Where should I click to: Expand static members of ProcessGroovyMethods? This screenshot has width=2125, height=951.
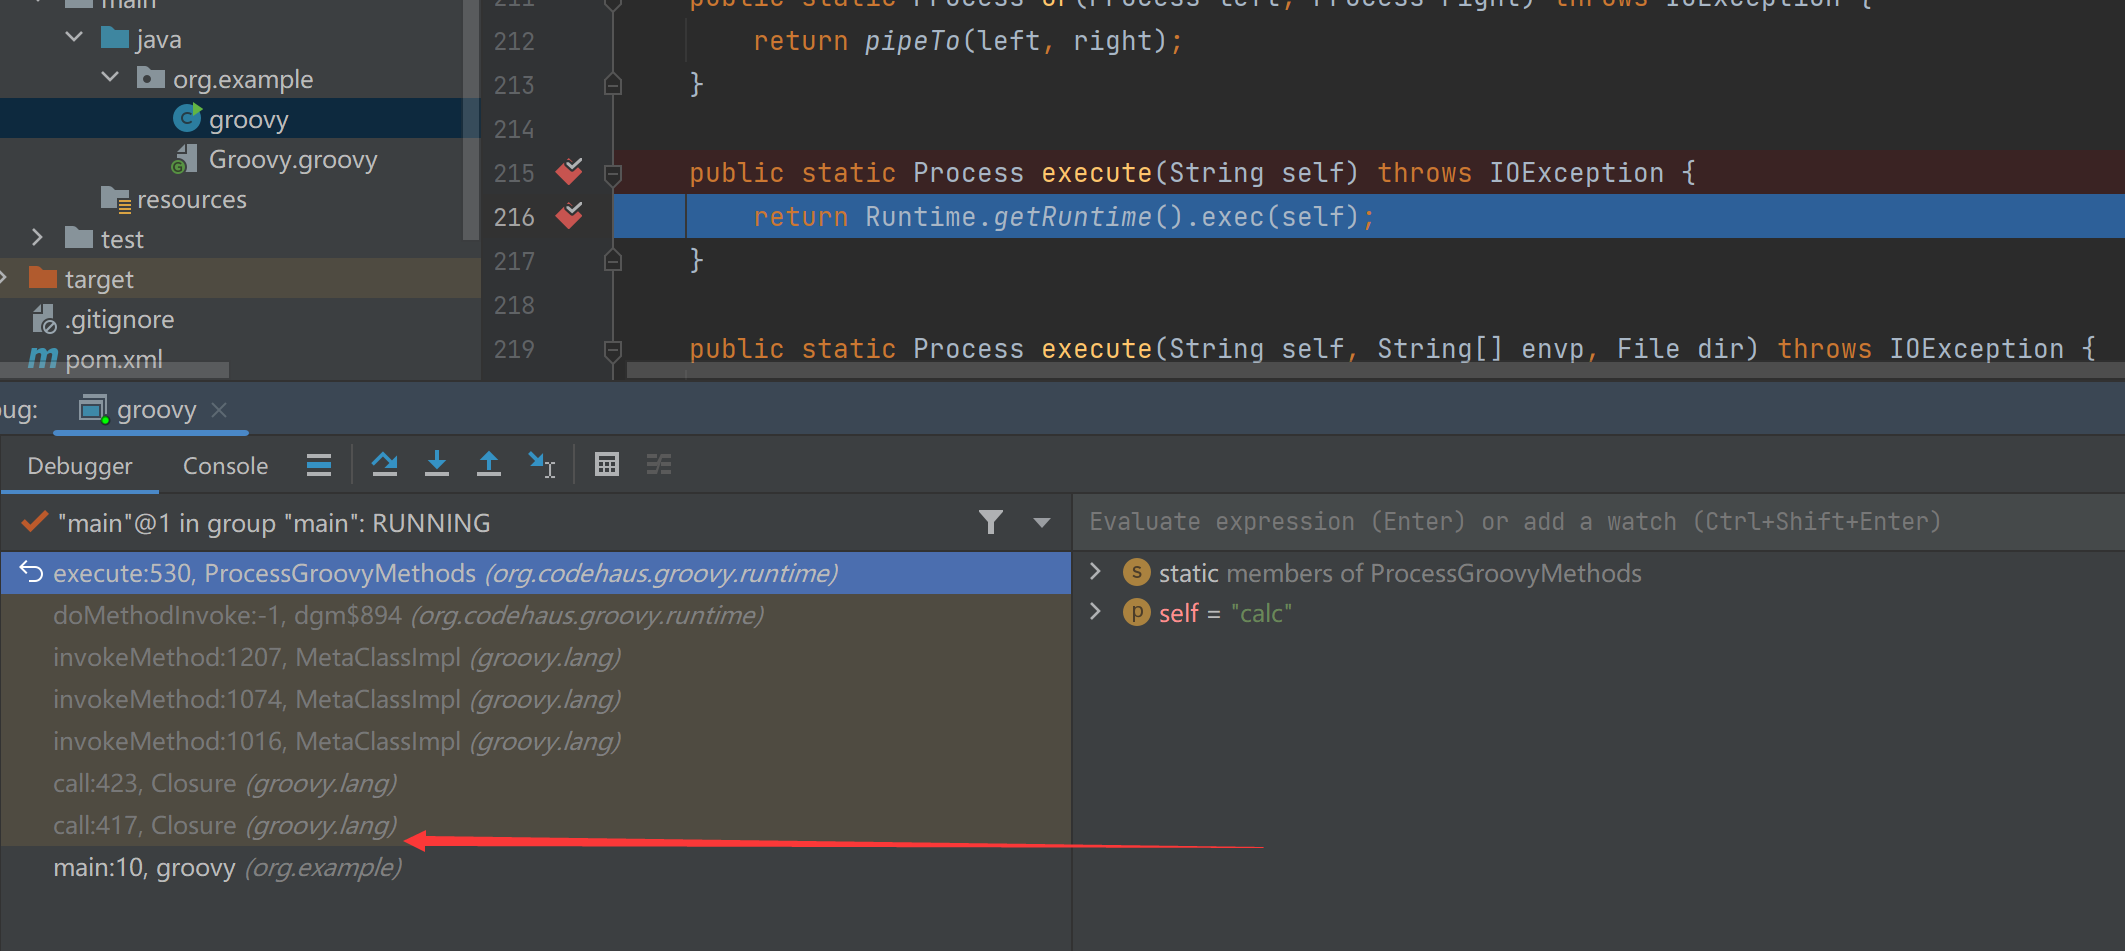[1095, 572]
